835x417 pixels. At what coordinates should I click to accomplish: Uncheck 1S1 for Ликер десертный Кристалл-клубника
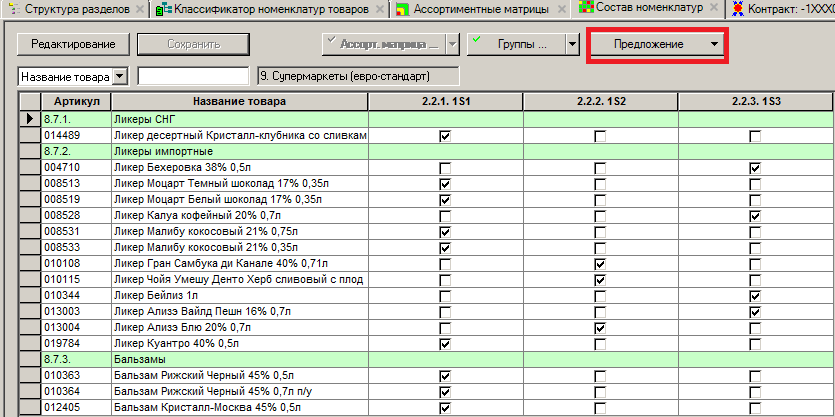pyautogui.click(x=445, y=136)
